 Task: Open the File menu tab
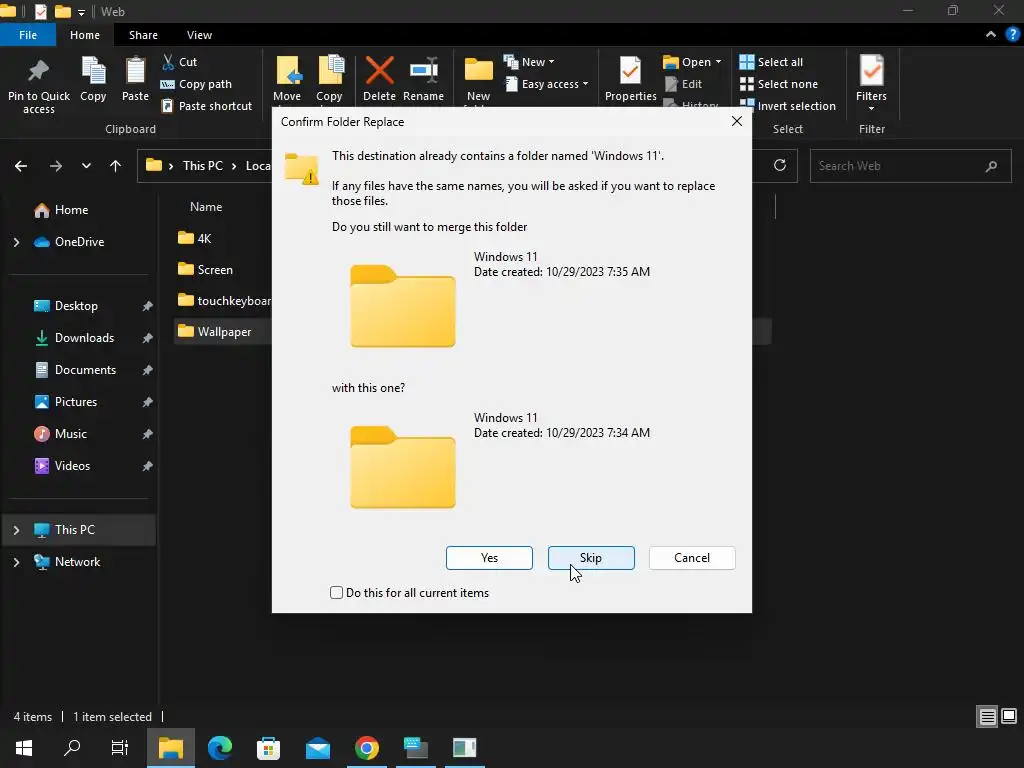28,35
